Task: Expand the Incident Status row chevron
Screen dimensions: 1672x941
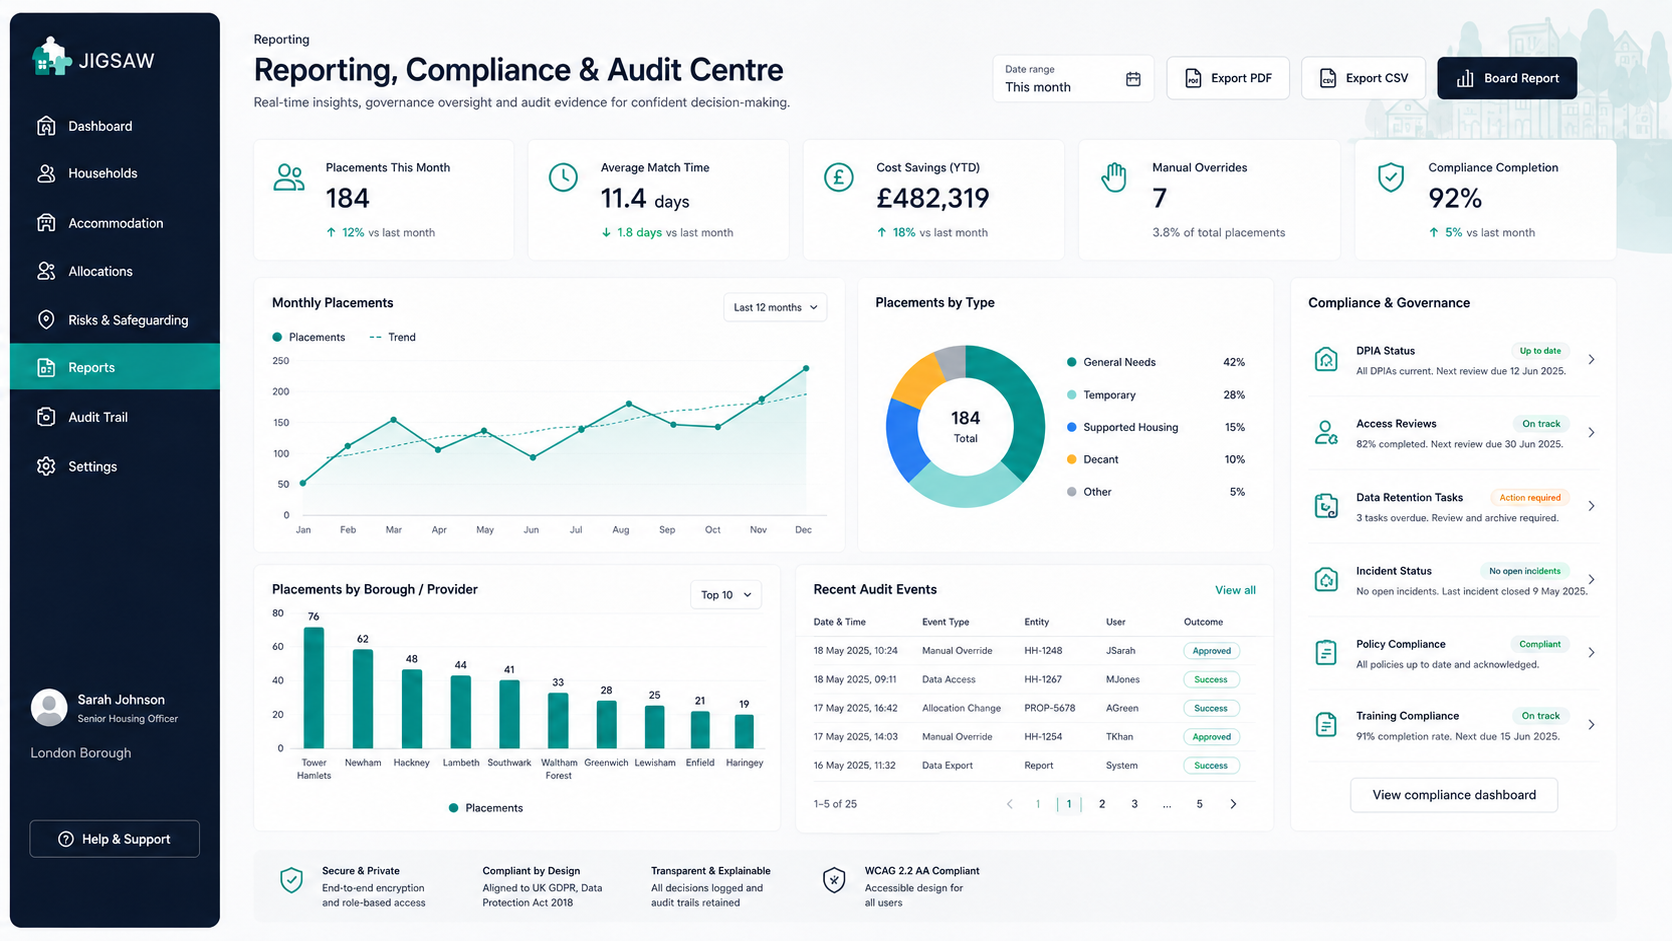Action: click(x=1591, y=579)
